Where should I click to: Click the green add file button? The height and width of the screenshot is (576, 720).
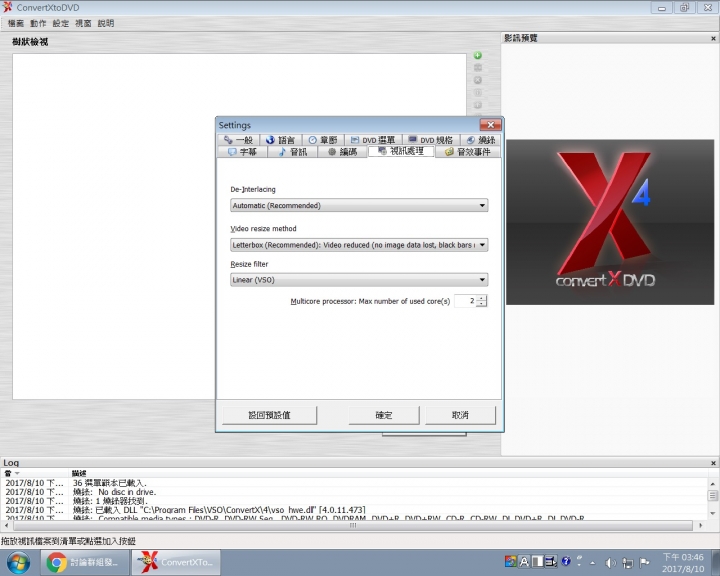[478, 56]
